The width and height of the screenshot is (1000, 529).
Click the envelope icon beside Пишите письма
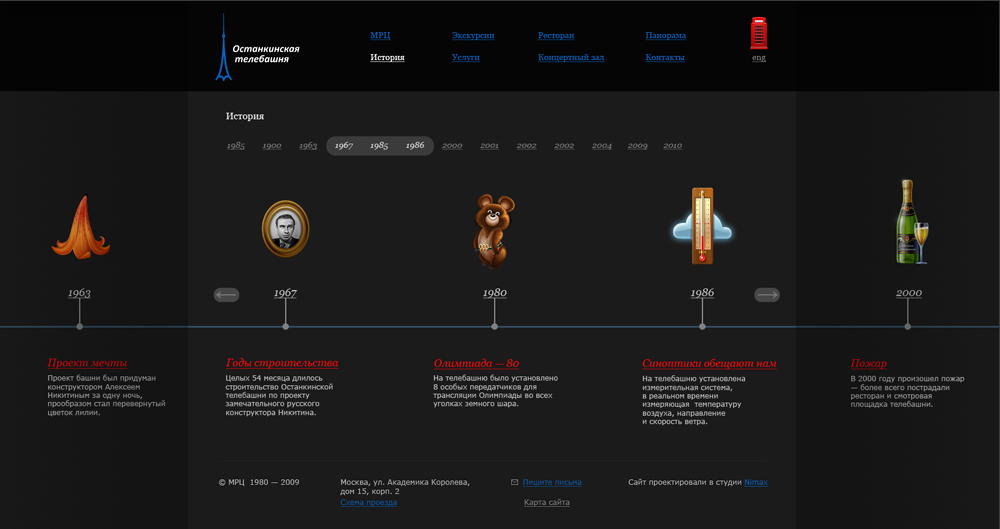(514, 482)
